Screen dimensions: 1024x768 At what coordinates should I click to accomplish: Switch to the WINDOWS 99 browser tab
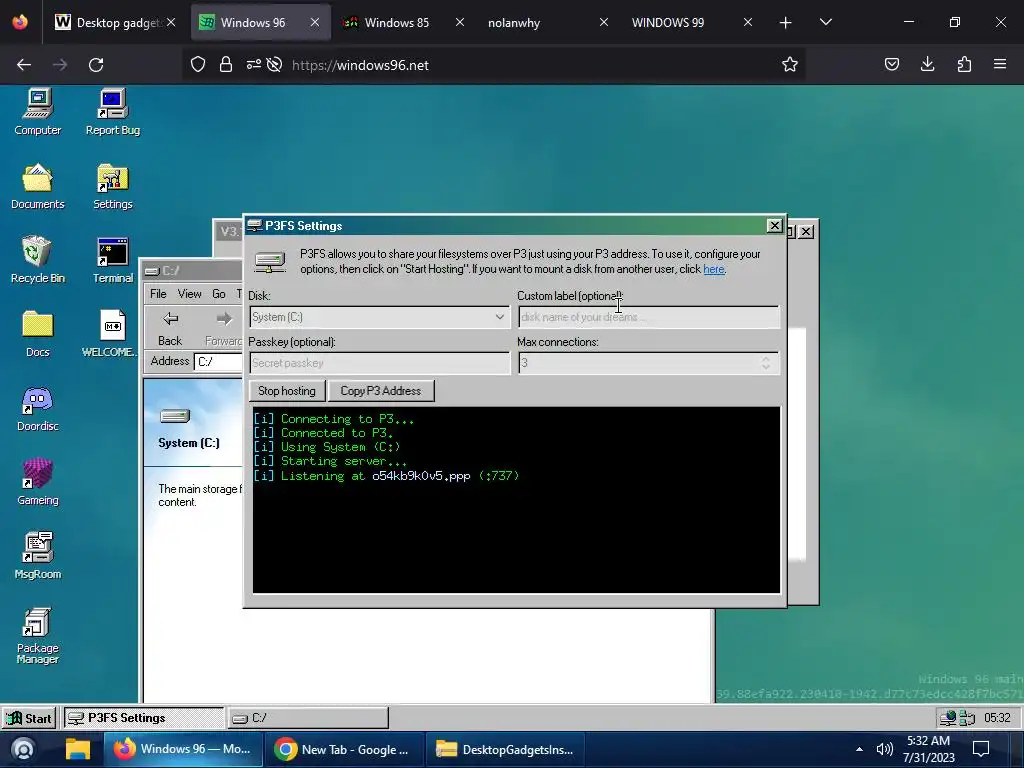point(667,22)
